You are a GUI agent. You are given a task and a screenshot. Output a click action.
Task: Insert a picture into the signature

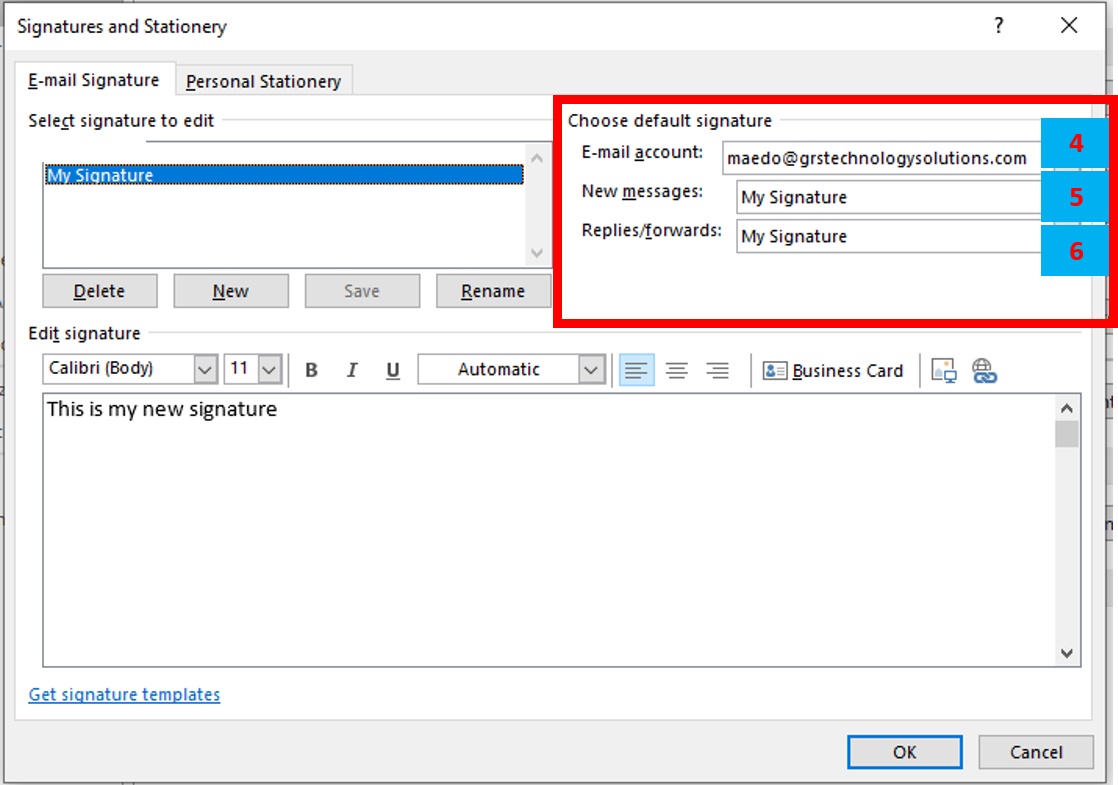(942, 369)
